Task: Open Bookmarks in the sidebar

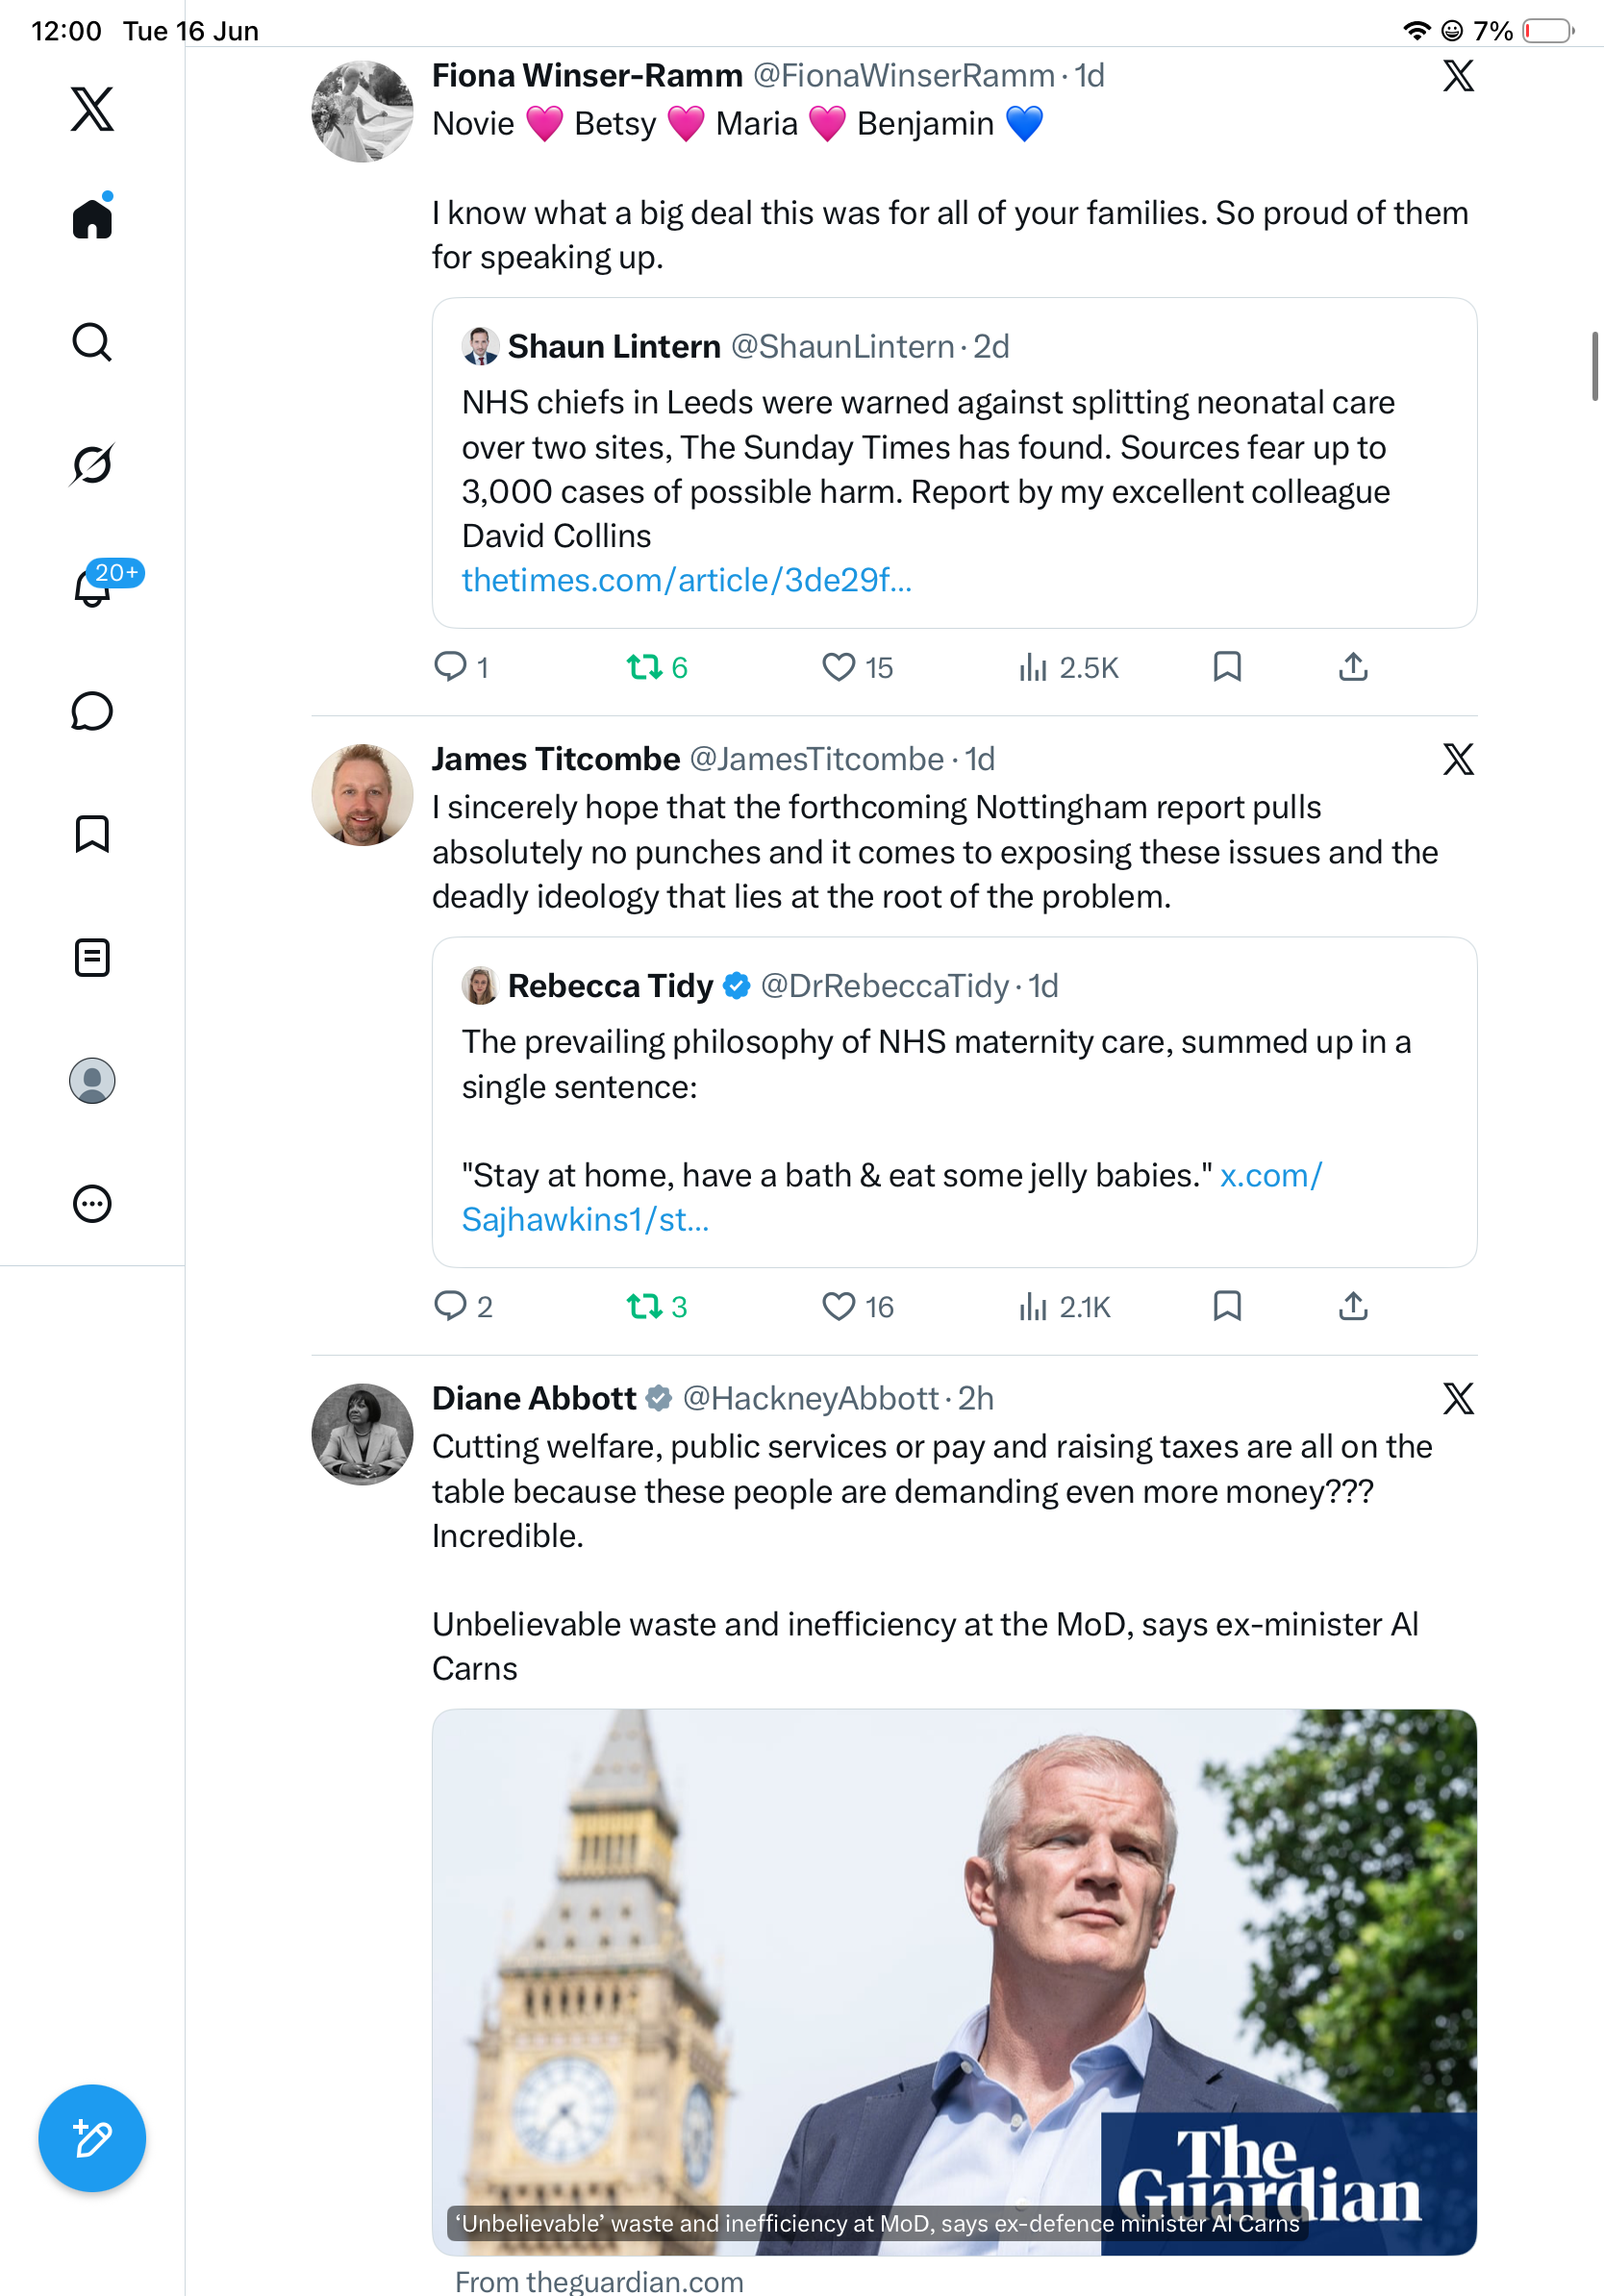Action: [92, 834]
